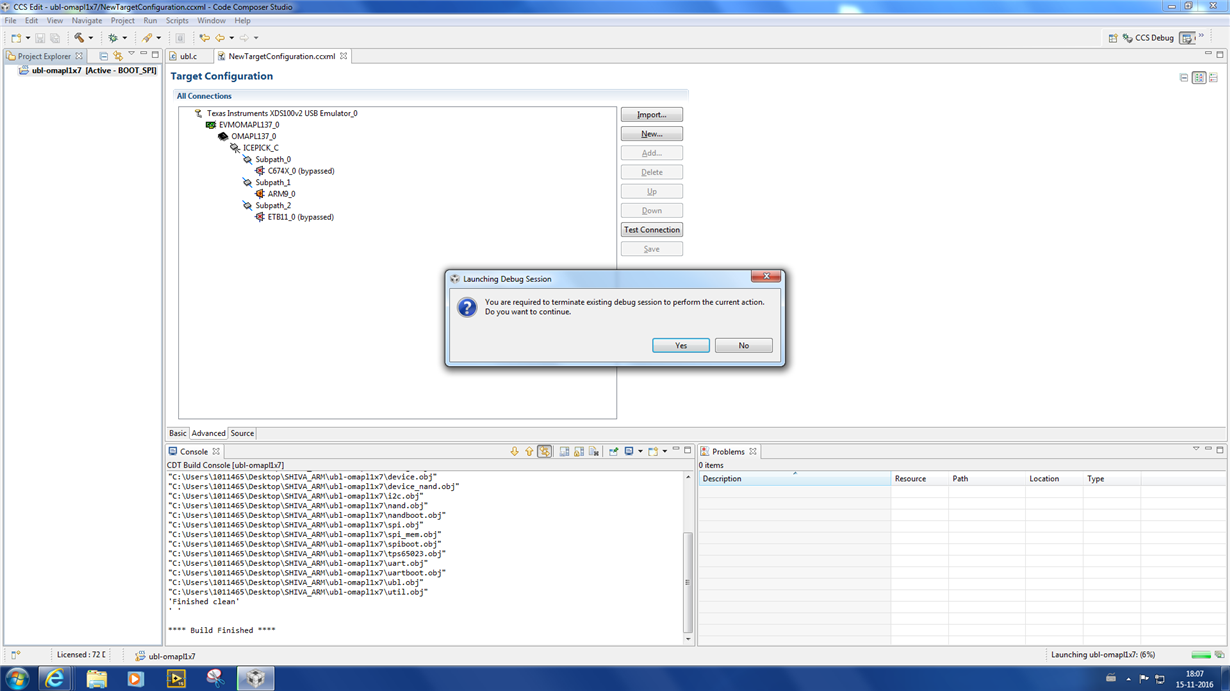Click Collapse All in Project Explorer

click(104, 56)
